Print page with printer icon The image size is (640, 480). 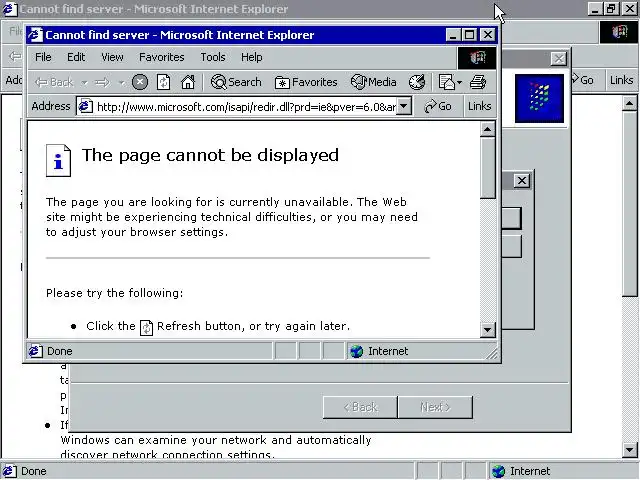coord(478,82)
